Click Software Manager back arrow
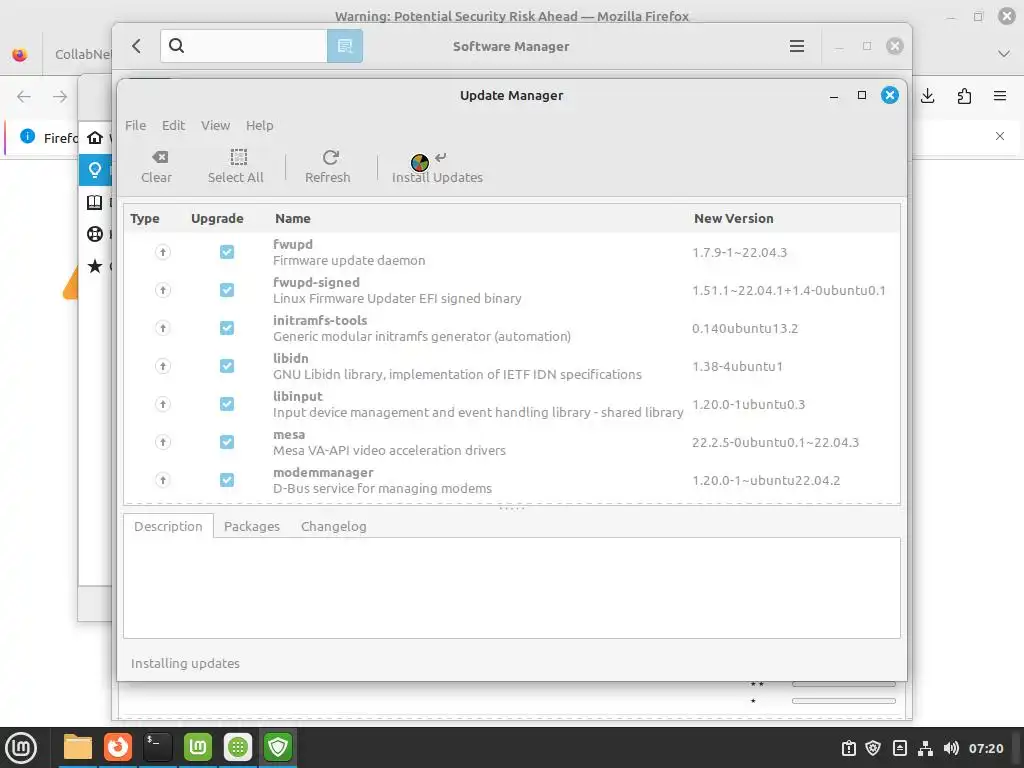This screenshot has width=1024, height=768. coord(136,46)
